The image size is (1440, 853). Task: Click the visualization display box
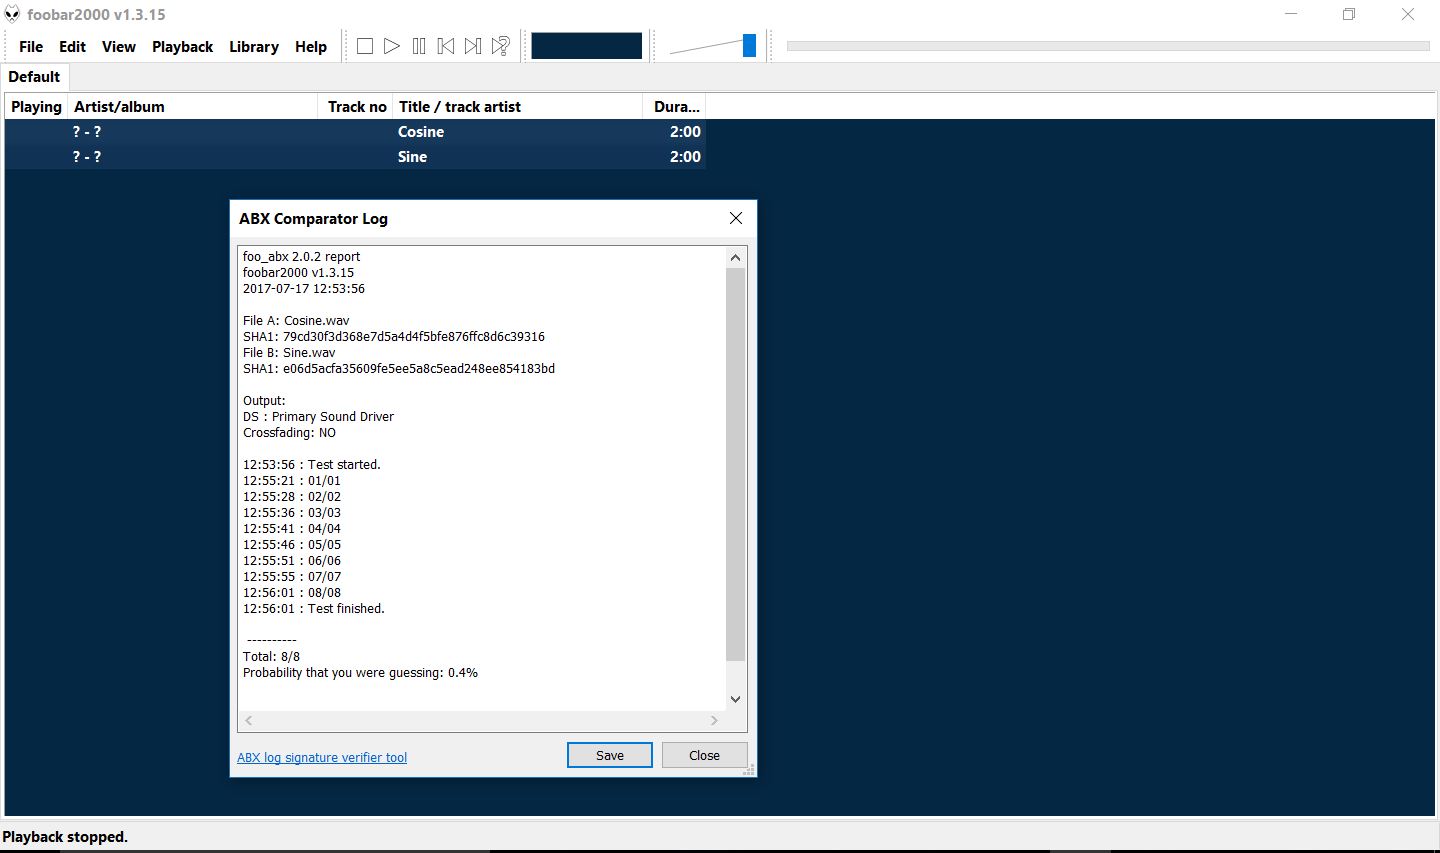click(x=586, y=46)
